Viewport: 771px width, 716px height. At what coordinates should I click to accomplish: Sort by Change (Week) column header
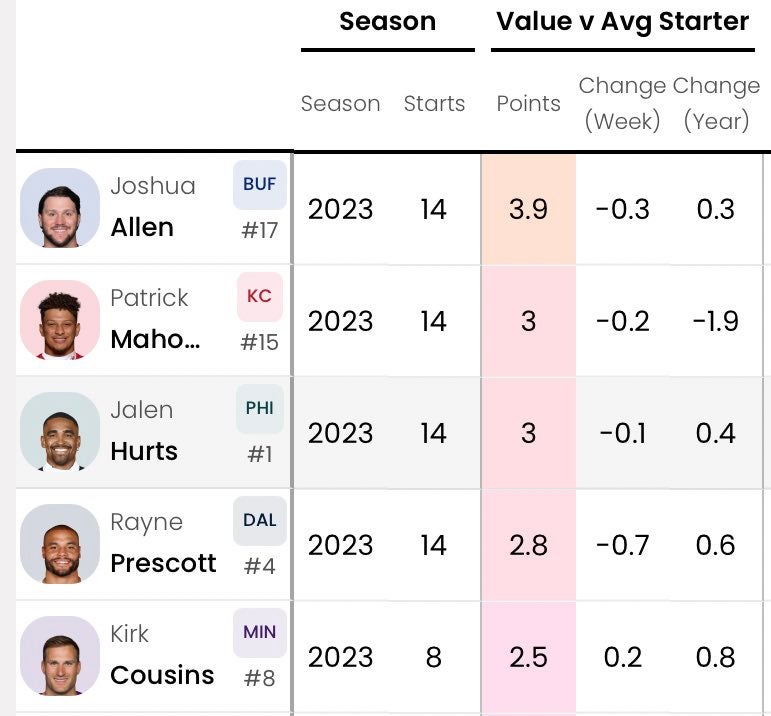pyautogui.click(x=622, y=104)
